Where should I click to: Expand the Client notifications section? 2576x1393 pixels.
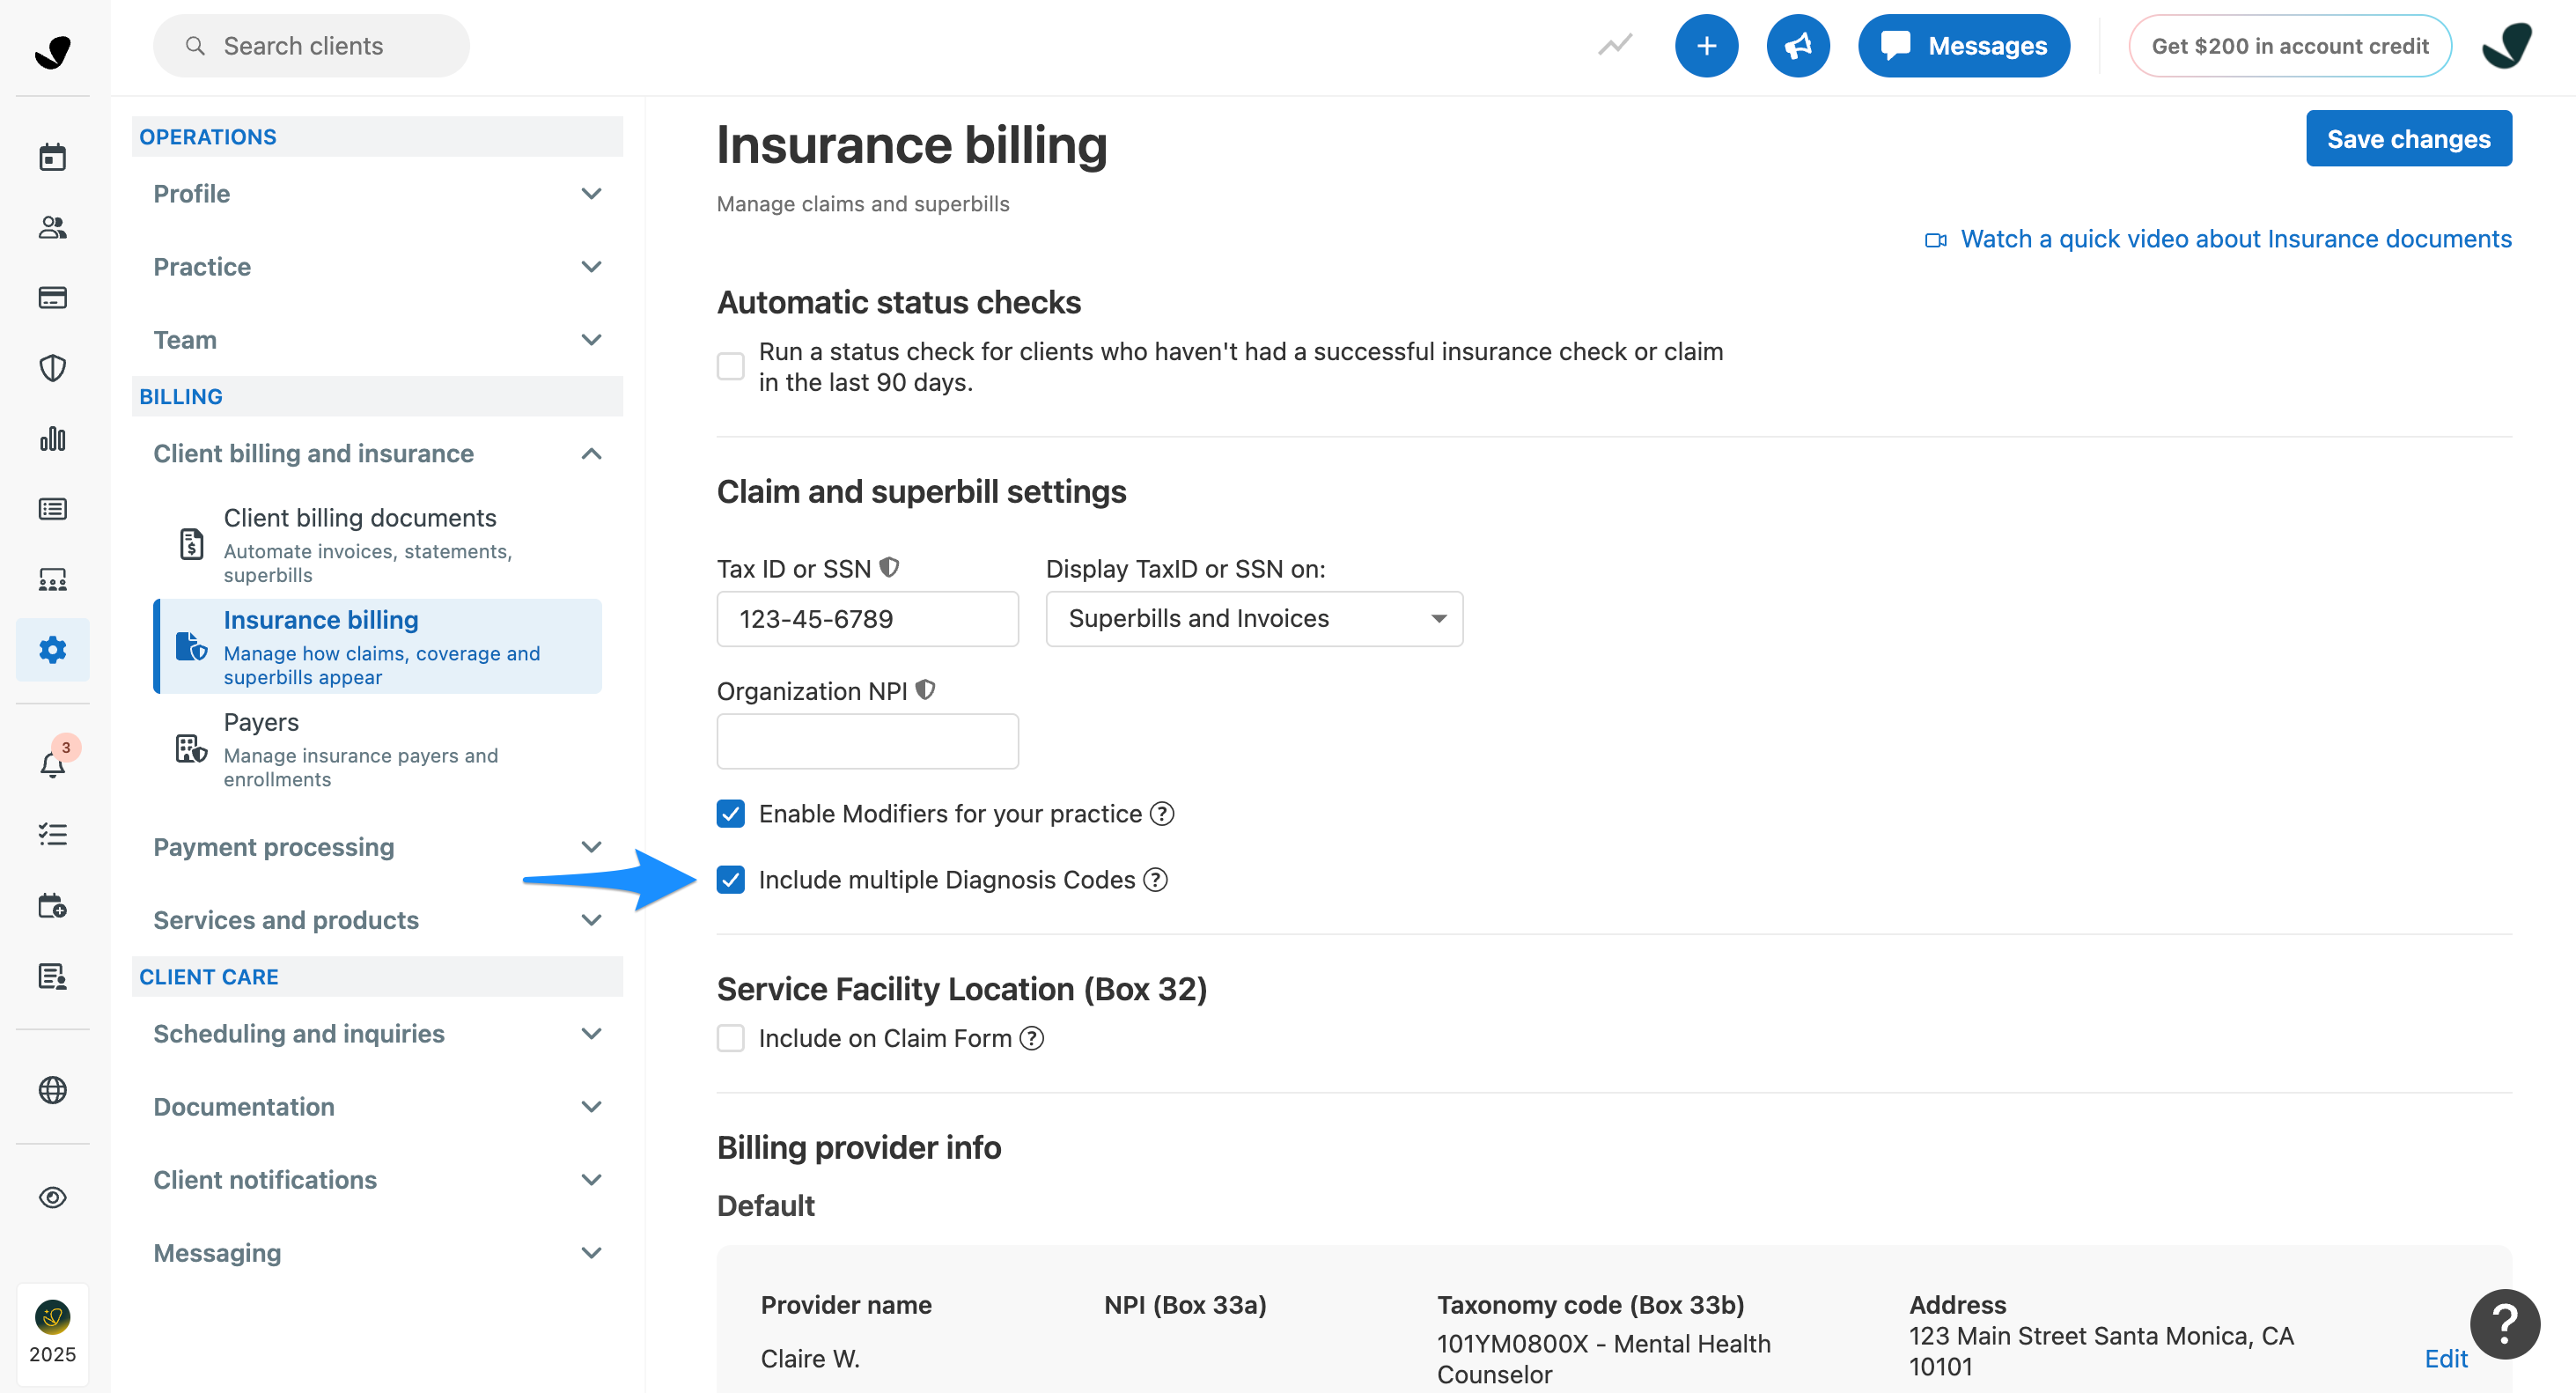(x=377, y=1180)
